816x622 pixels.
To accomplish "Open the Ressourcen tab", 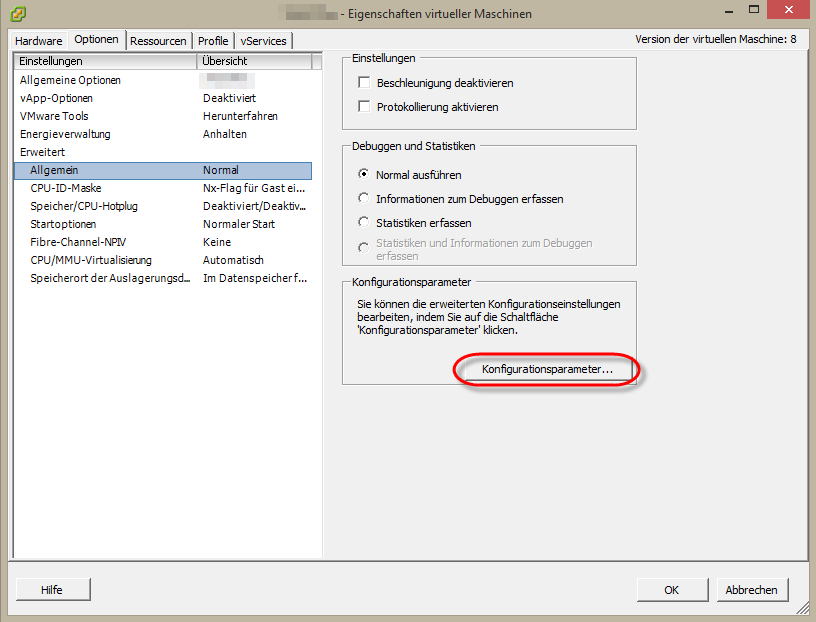I will (x=158, y=41).
